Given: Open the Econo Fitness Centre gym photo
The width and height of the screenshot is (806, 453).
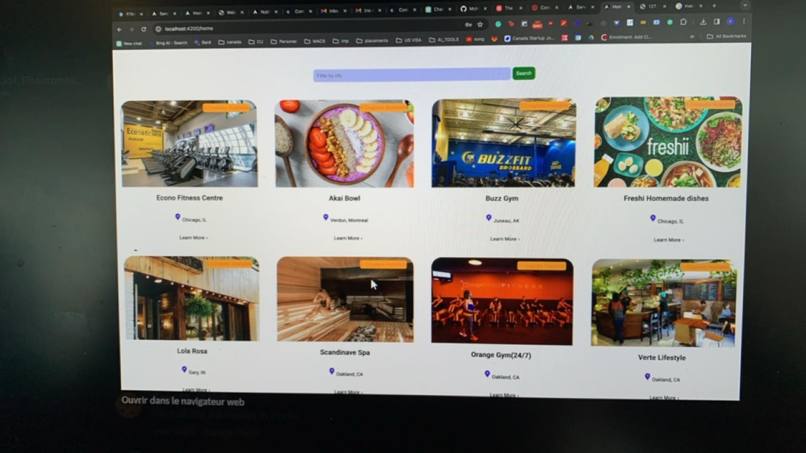Looking at the screenshot, I should click(x=189, y=144).
